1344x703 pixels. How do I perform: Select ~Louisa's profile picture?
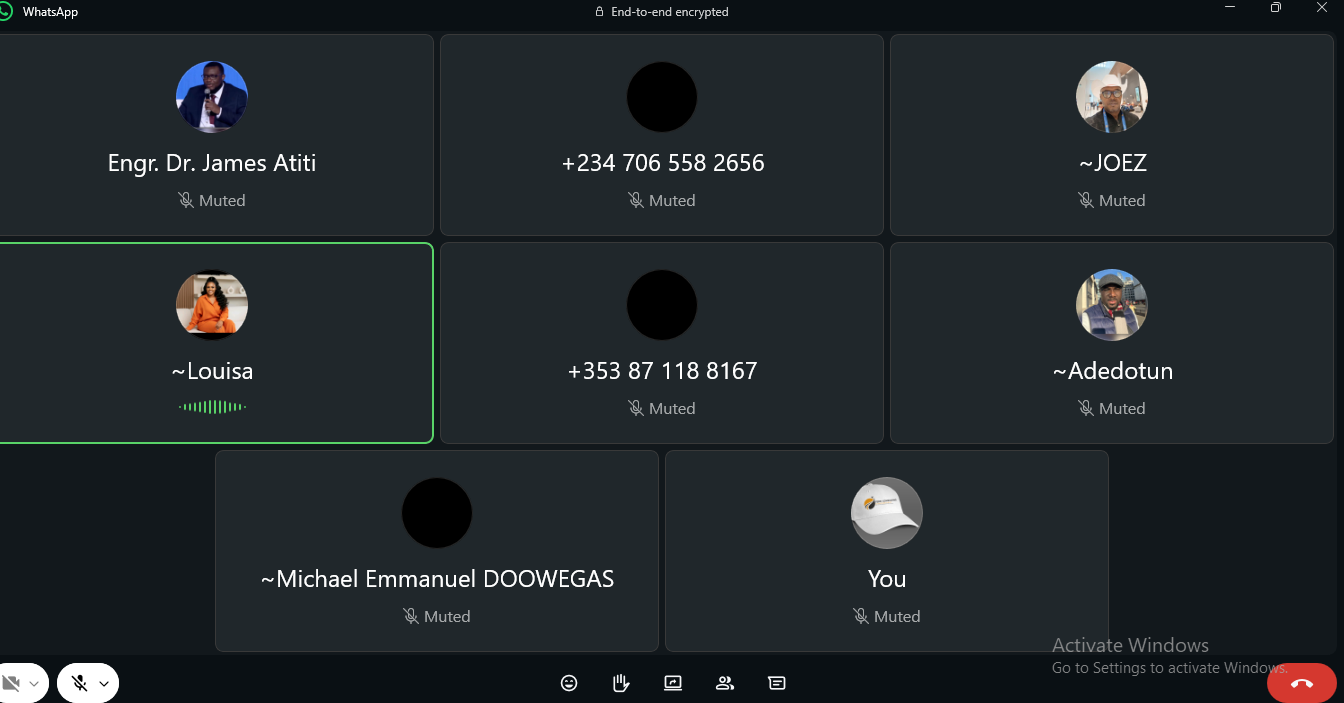click(212, 305)
